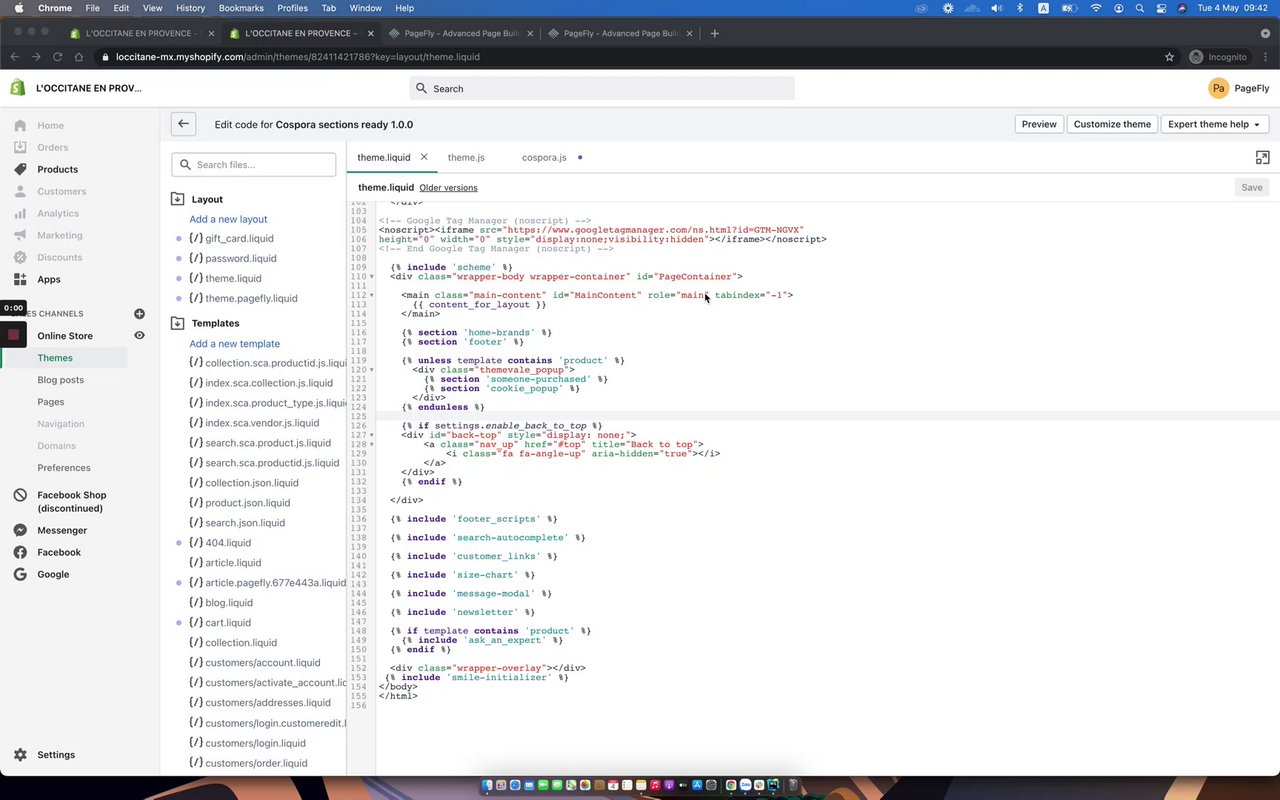This screenshot has height=800, width=1280.
Task: Open theme.pagefly.liquid file
Action: point(251,298)
